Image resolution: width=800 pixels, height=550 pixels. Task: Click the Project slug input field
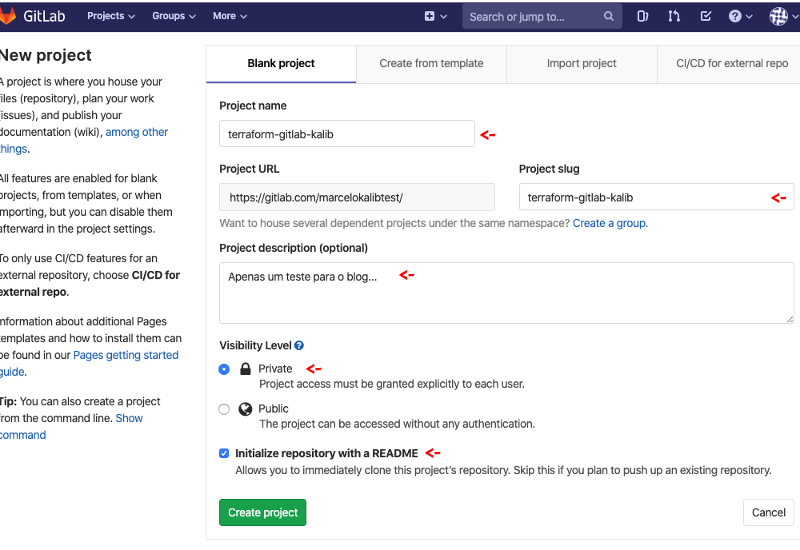(x=656, y=197)
